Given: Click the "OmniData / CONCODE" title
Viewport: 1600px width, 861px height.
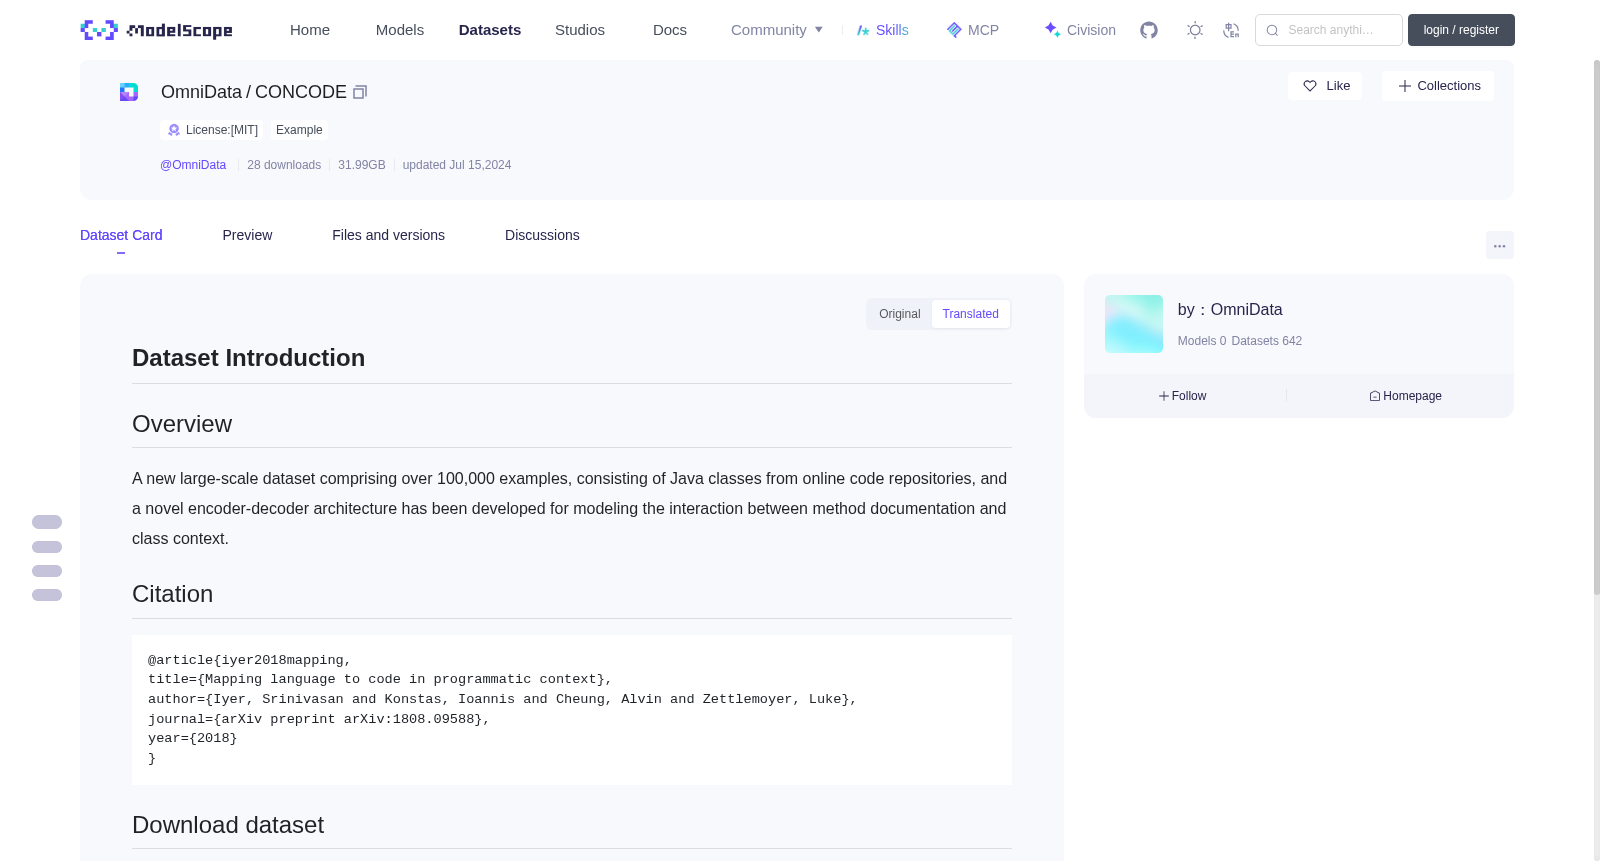Looking at the screenshot, I should [254, 92].
